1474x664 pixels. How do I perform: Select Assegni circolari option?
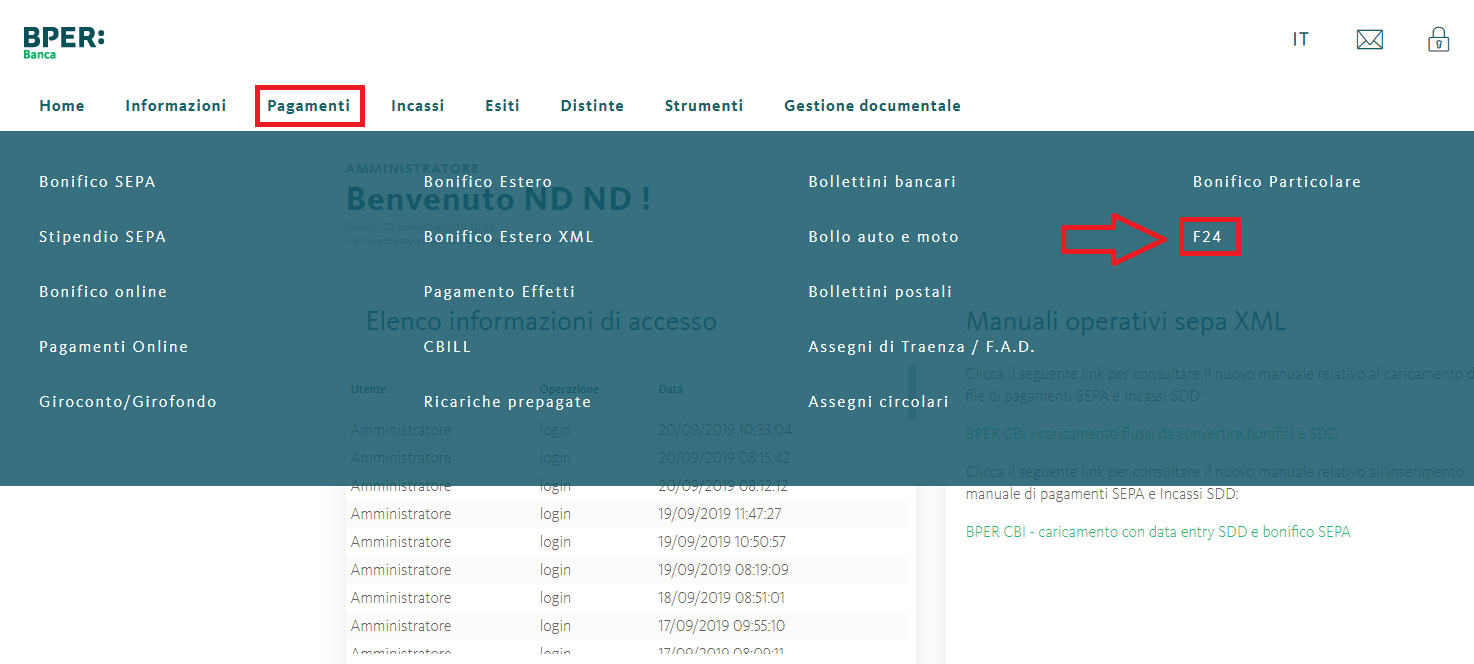878,402
